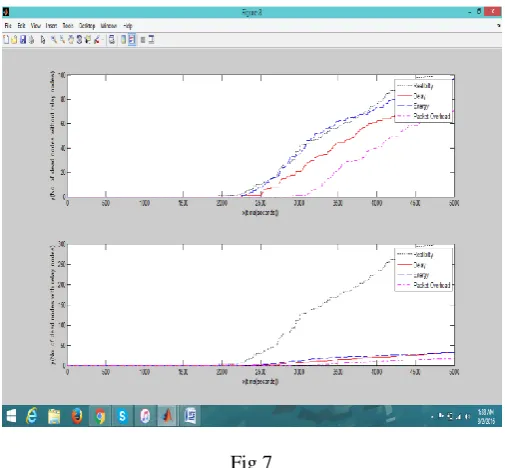
Task: Open Firefox from the taskbar
Action: click(77, 416)
